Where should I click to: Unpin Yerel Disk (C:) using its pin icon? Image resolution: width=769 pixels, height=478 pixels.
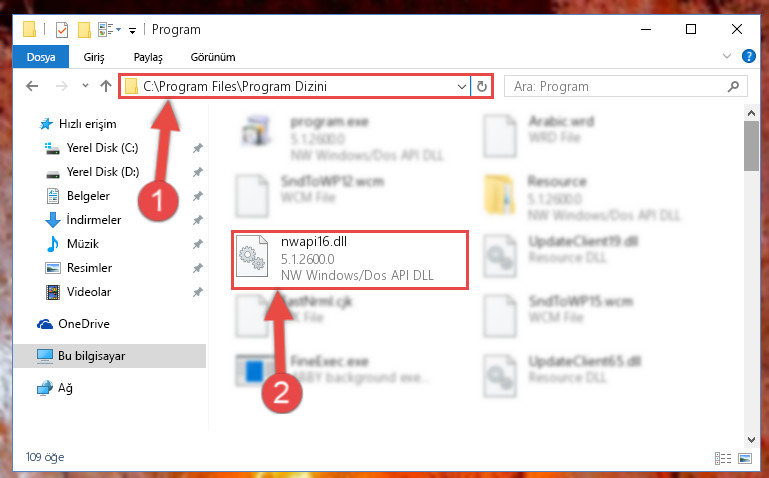198,148
